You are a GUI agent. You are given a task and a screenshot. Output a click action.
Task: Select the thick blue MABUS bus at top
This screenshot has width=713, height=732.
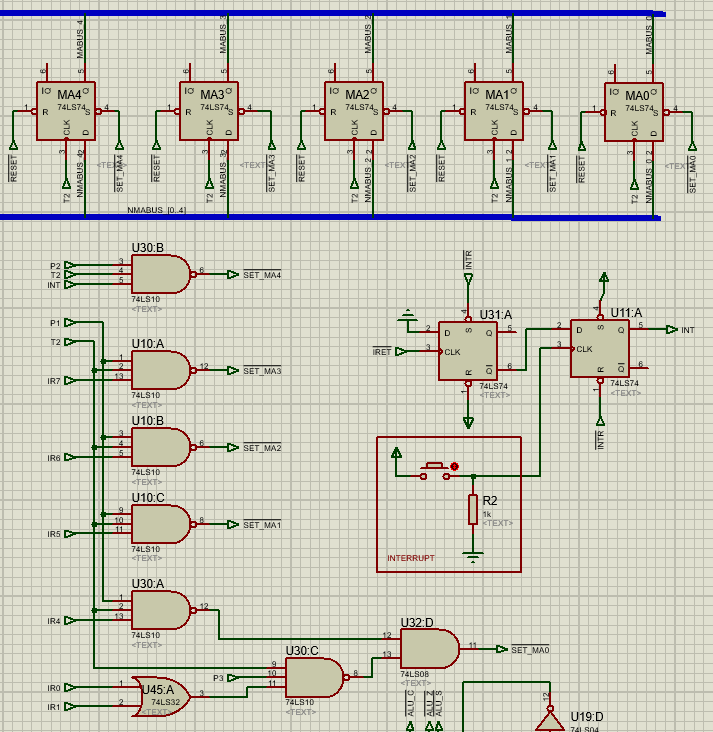[x=332, y=14]
